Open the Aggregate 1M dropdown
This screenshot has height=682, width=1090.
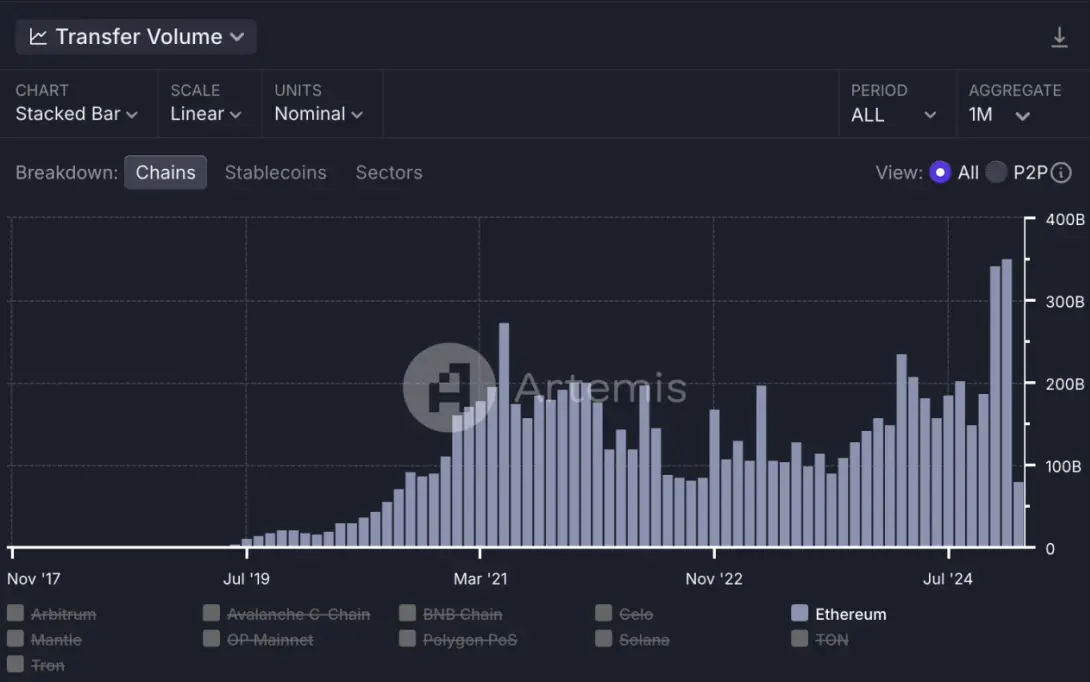click(999, 115)
